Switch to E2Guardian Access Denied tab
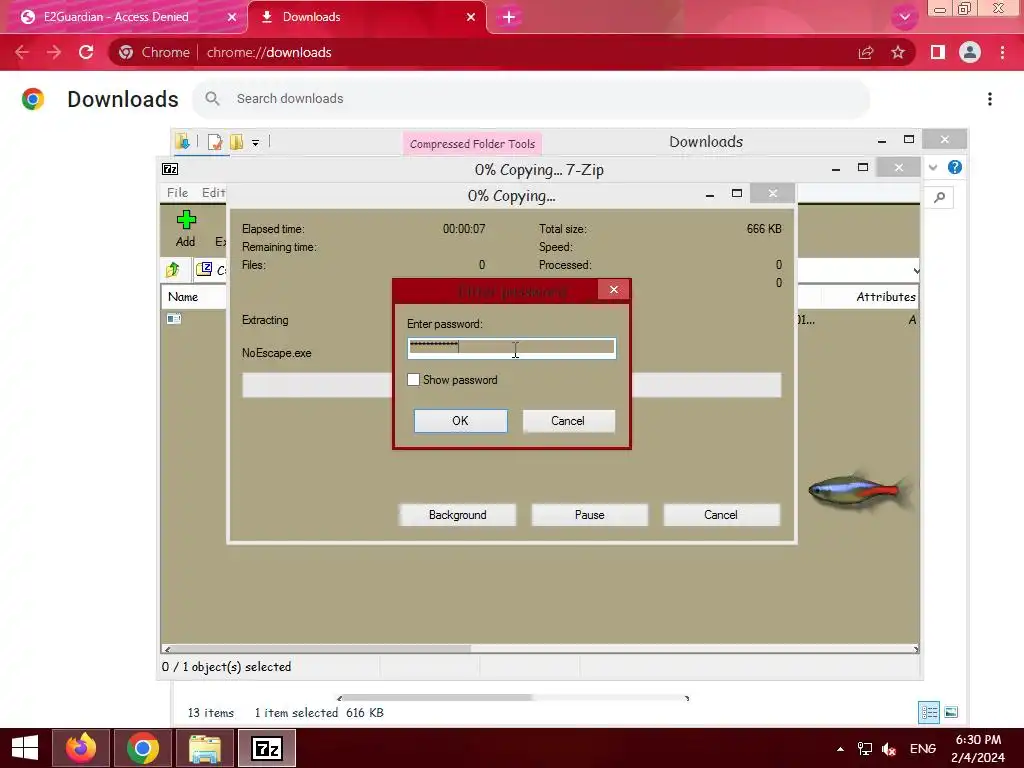Screen dimensions: 1024x768 point(116,17)
